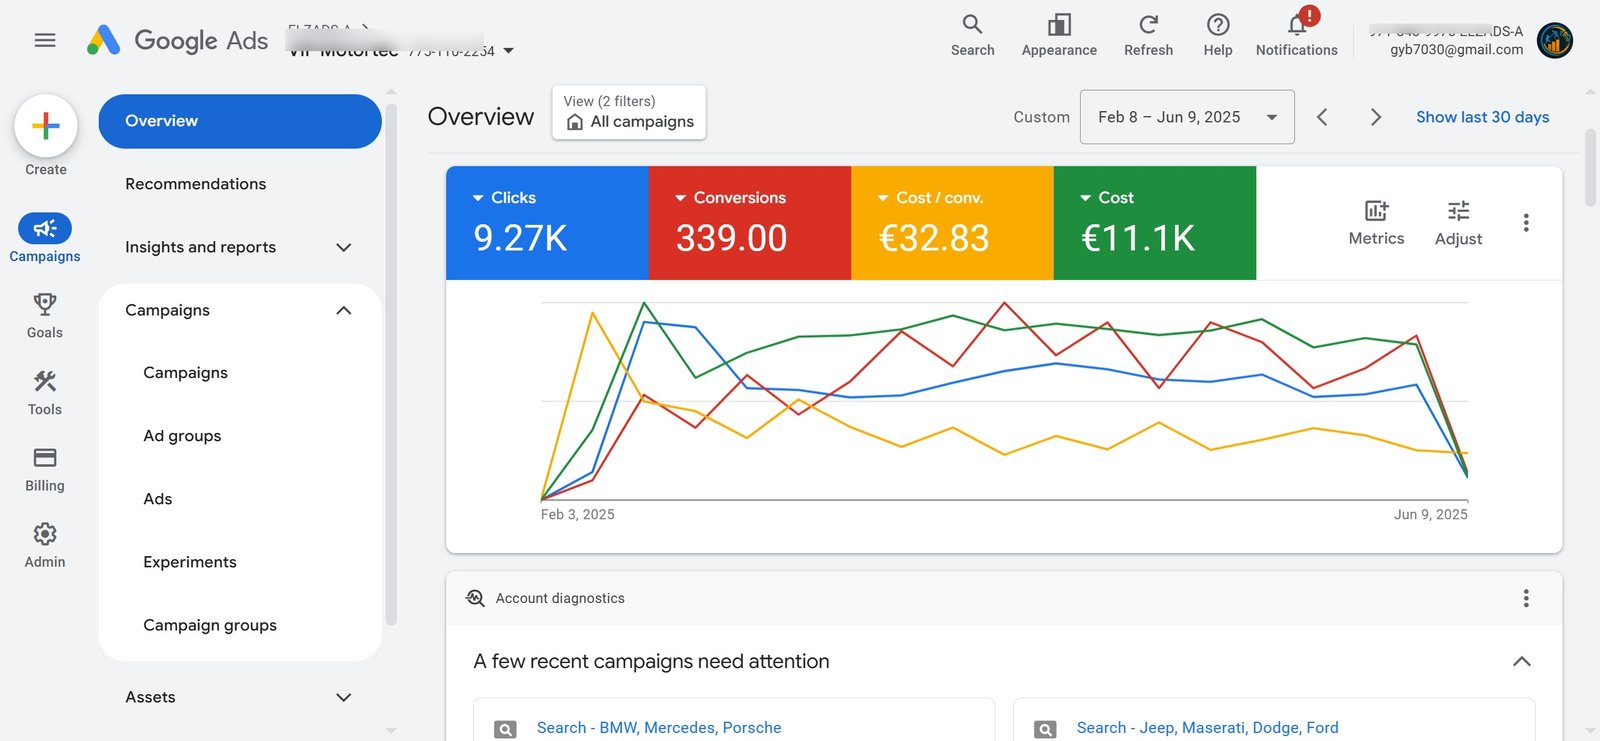The width and height of the screenshot is (1600, 741).
Task: Click the navigation panel scrollbar
Action: [x=391, y=362]
